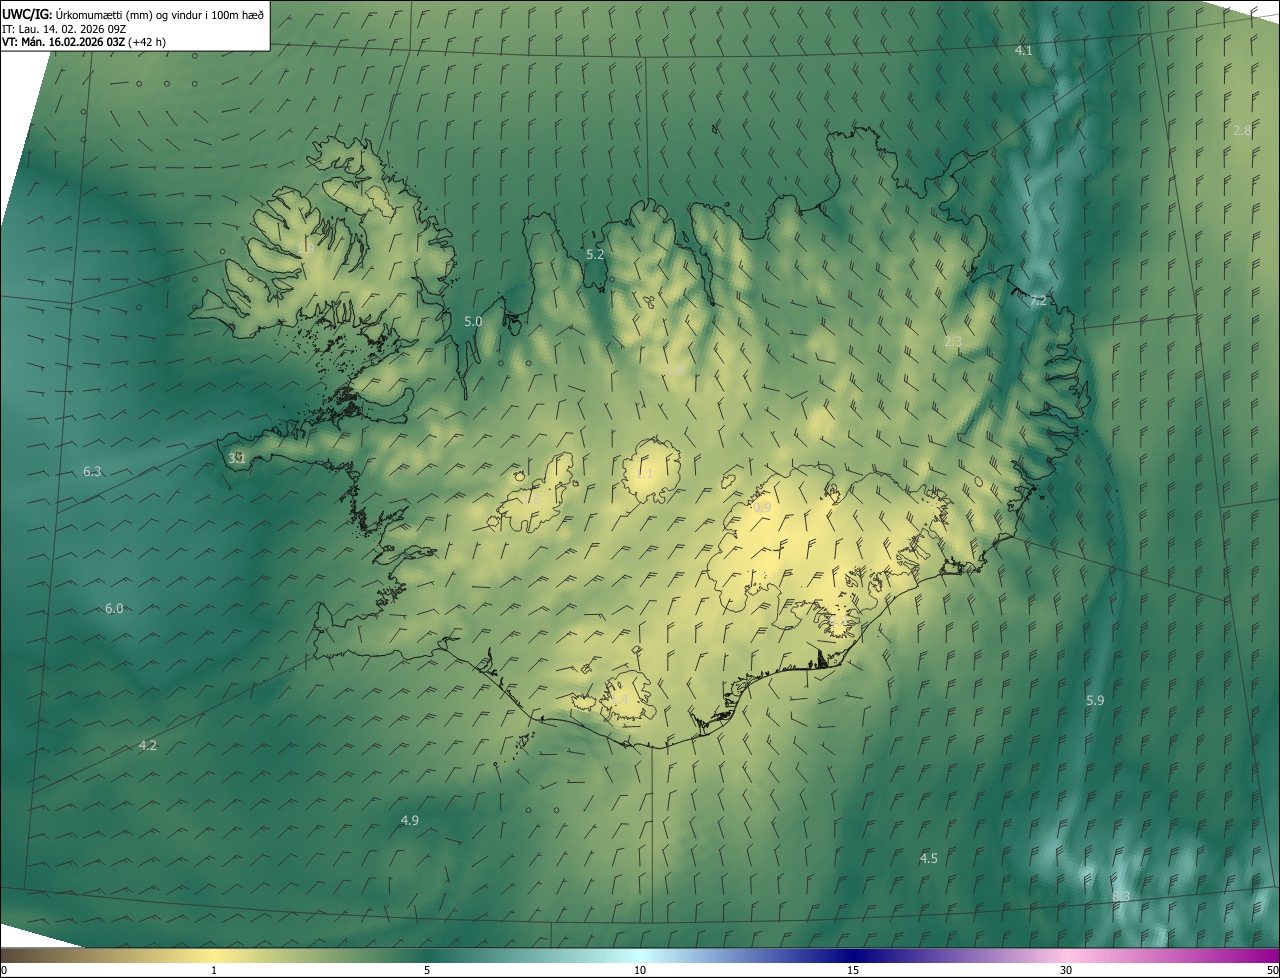The image size is (1280, 978).
Task: Click the map value label 6.3
Action: pos(92,471)
